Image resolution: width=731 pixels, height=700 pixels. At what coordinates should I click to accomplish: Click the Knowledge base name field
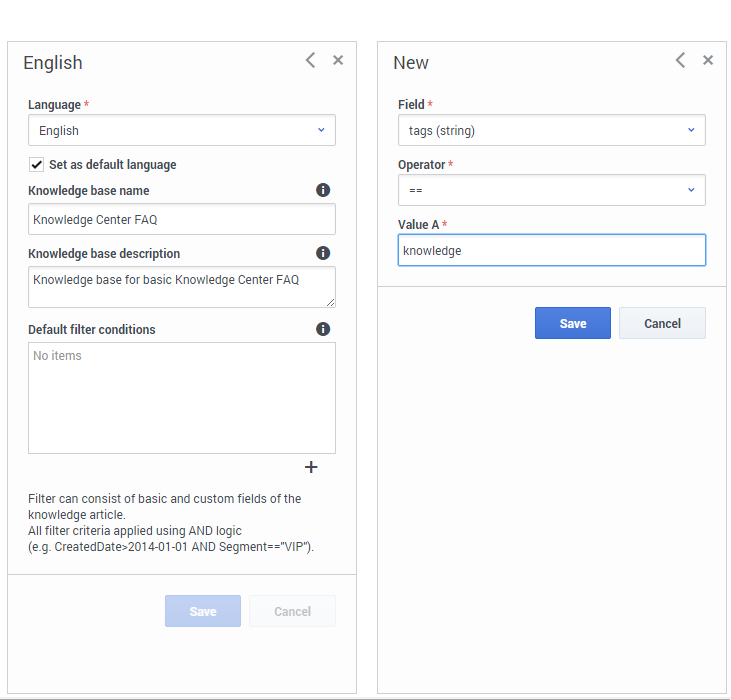point(182,219)
